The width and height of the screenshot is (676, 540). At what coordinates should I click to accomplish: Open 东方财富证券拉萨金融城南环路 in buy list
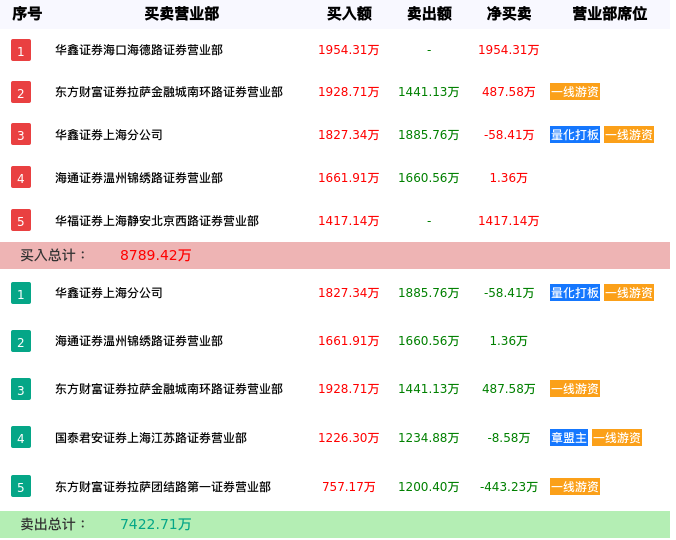coord(169,92)
